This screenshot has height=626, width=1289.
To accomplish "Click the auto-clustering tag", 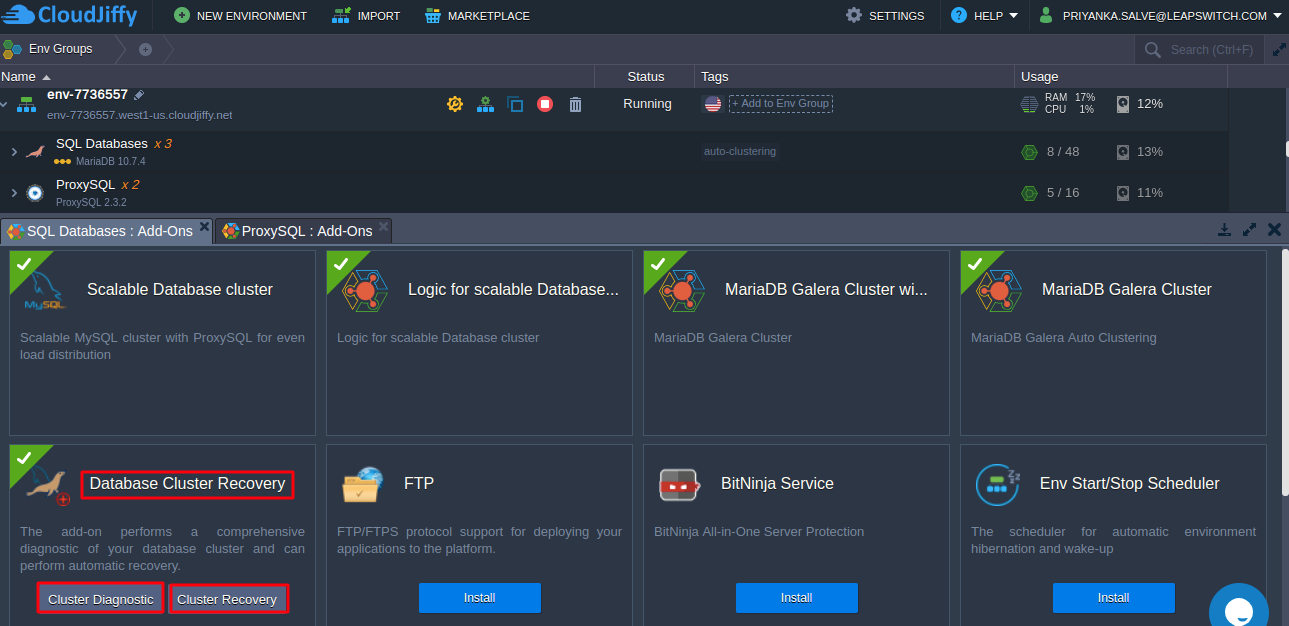I will click(740, 152).
